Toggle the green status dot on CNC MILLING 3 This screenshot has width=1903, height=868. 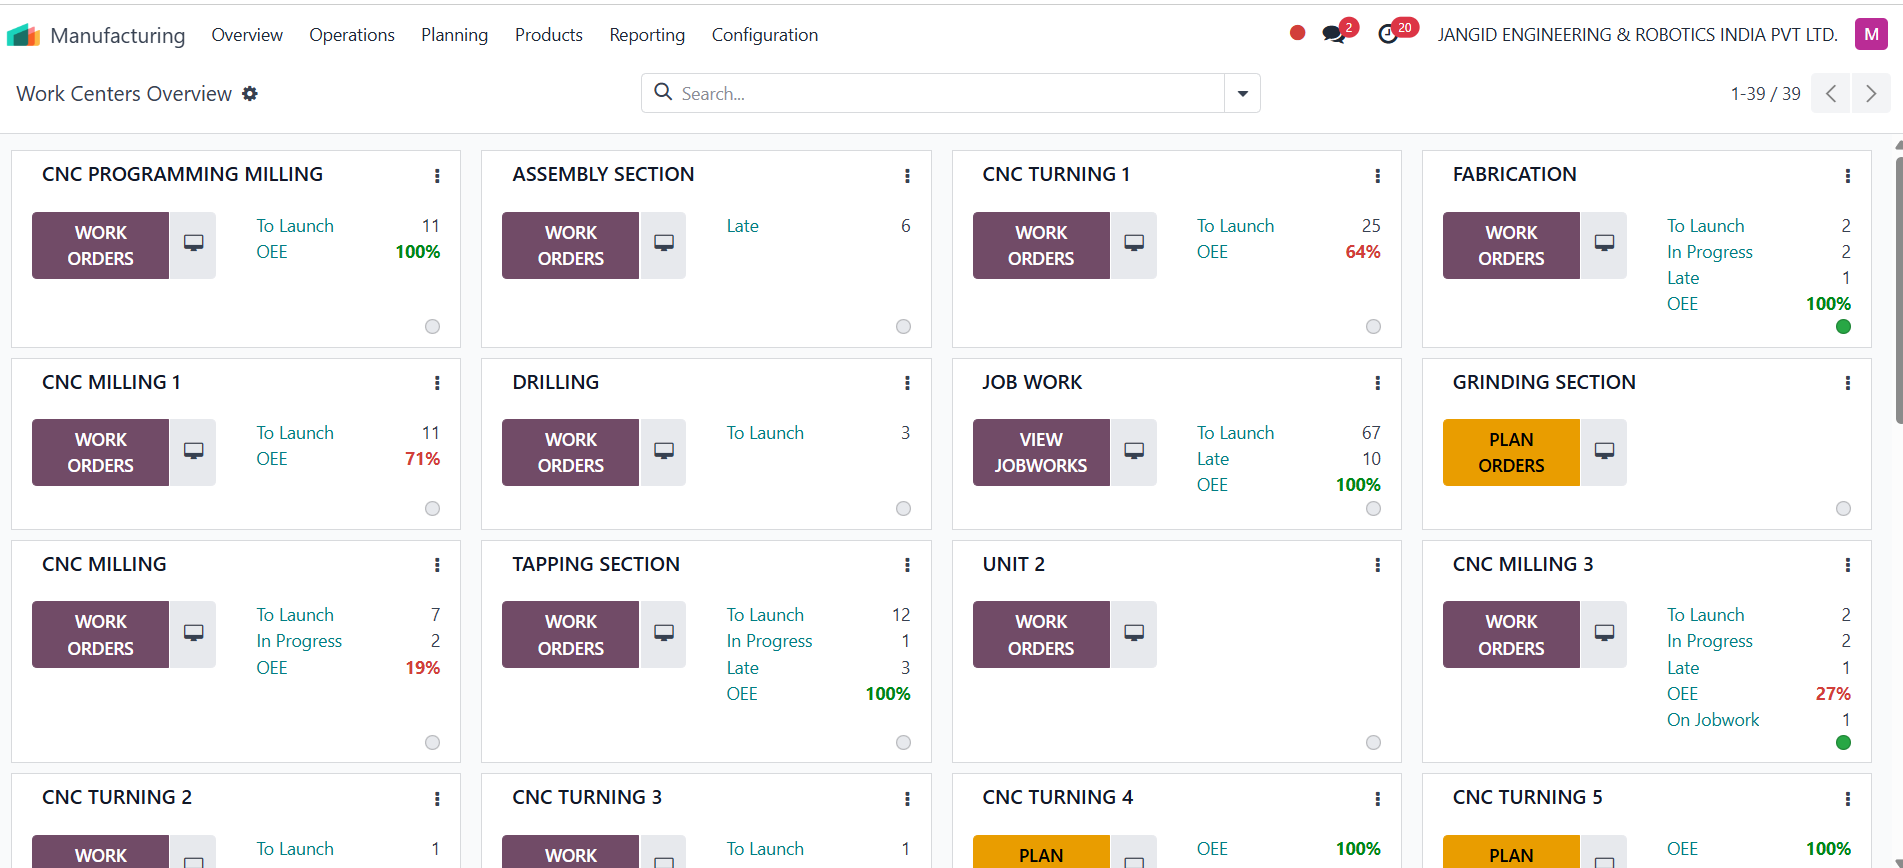pos(1843,743)
